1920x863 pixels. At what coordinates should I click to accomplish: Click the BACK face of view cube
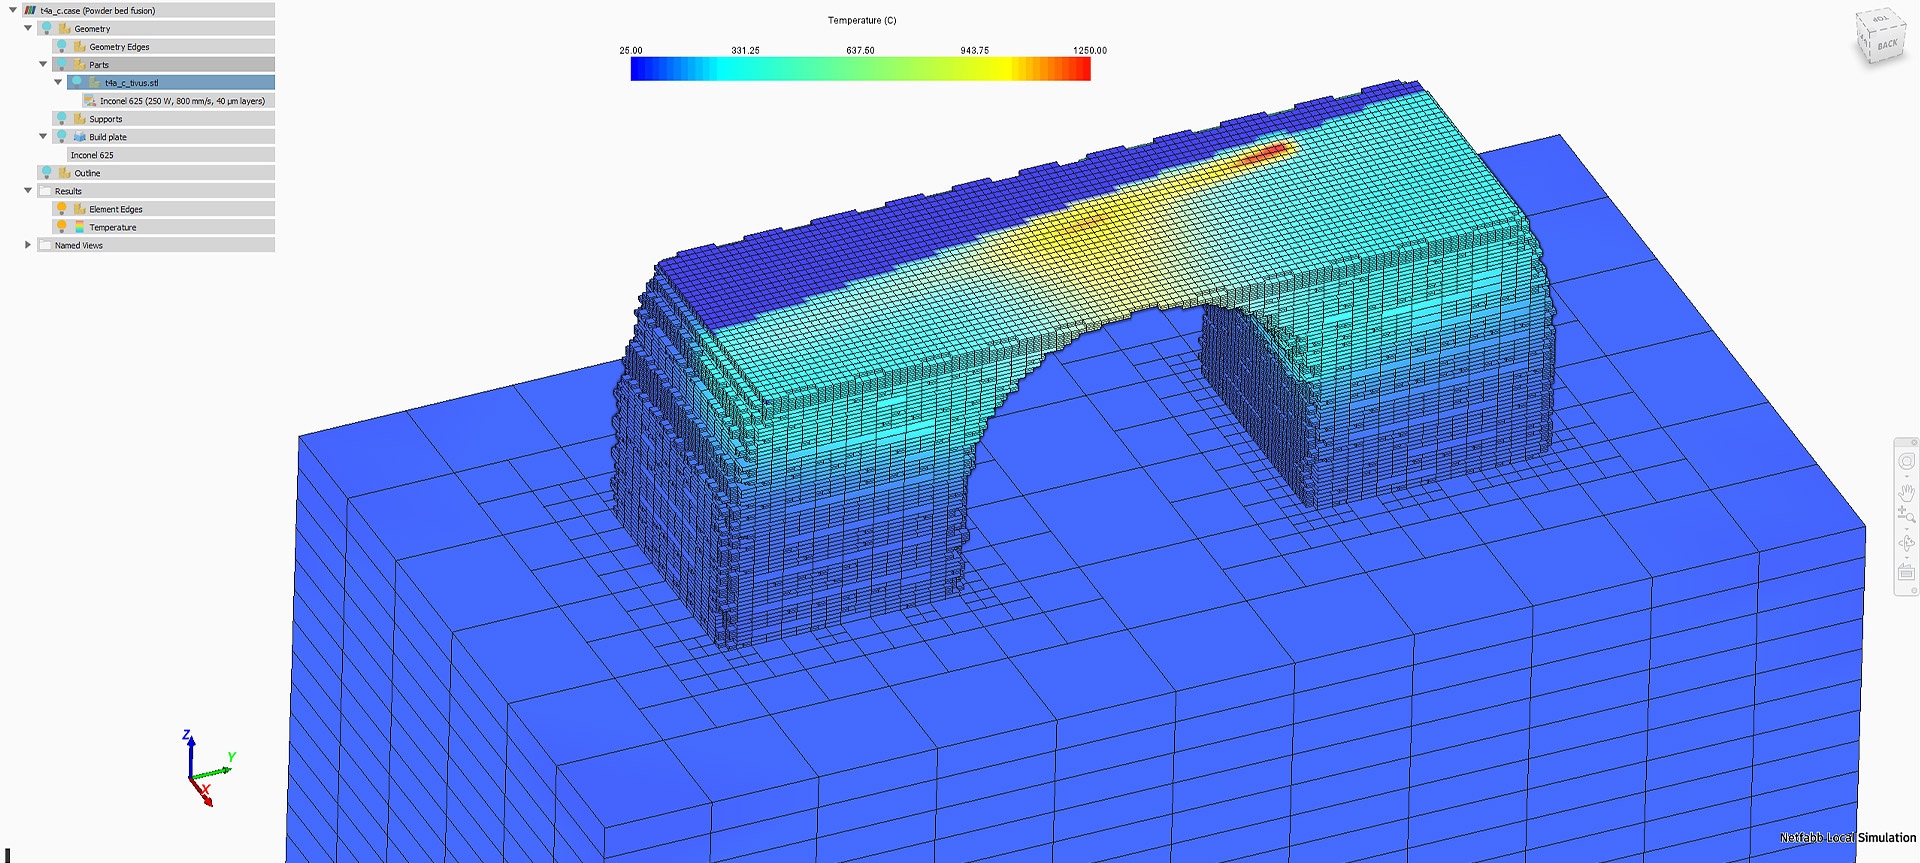(x=1886, y=45)
